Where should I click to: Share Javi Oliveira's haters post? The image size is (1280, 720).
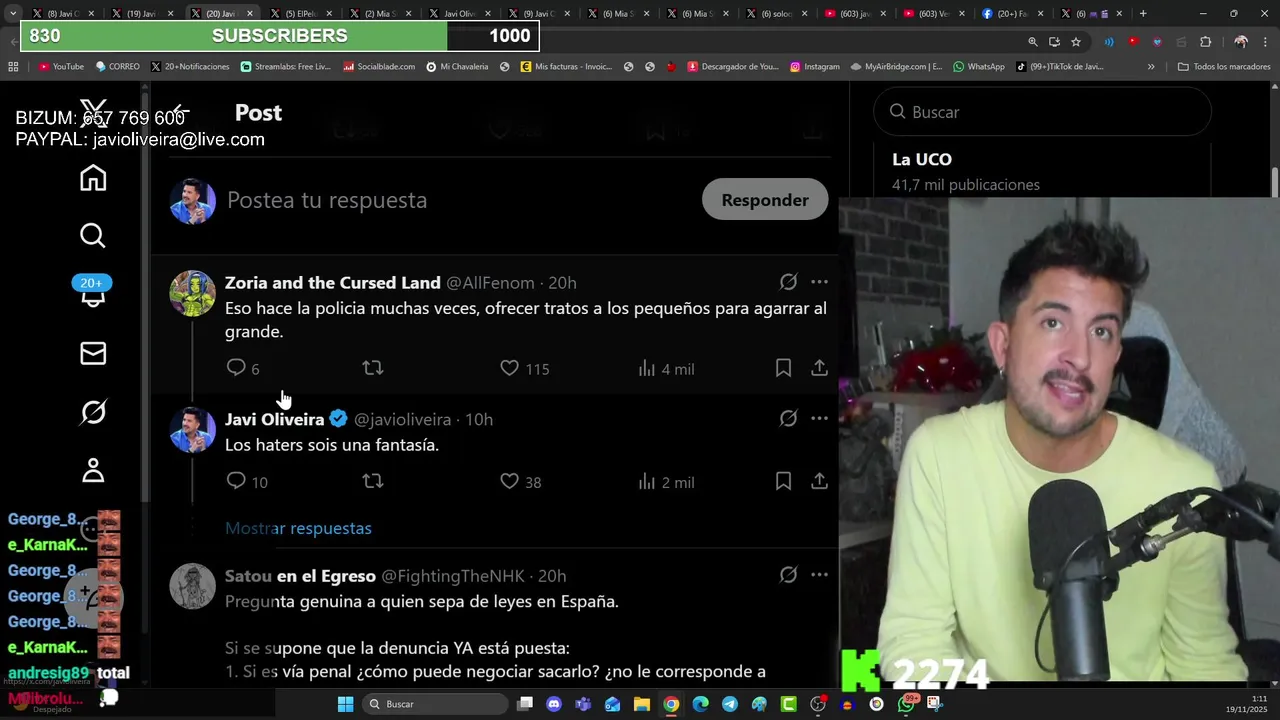point(819,482)
